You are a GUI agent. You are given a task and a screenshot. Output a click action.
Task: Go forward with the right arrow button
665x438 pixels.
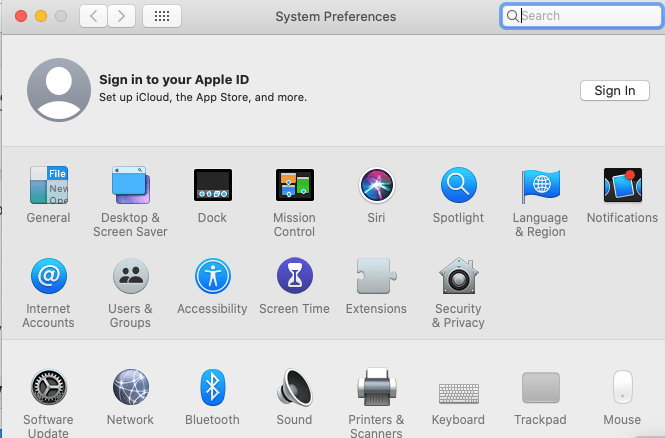click(x=121, y=16)
